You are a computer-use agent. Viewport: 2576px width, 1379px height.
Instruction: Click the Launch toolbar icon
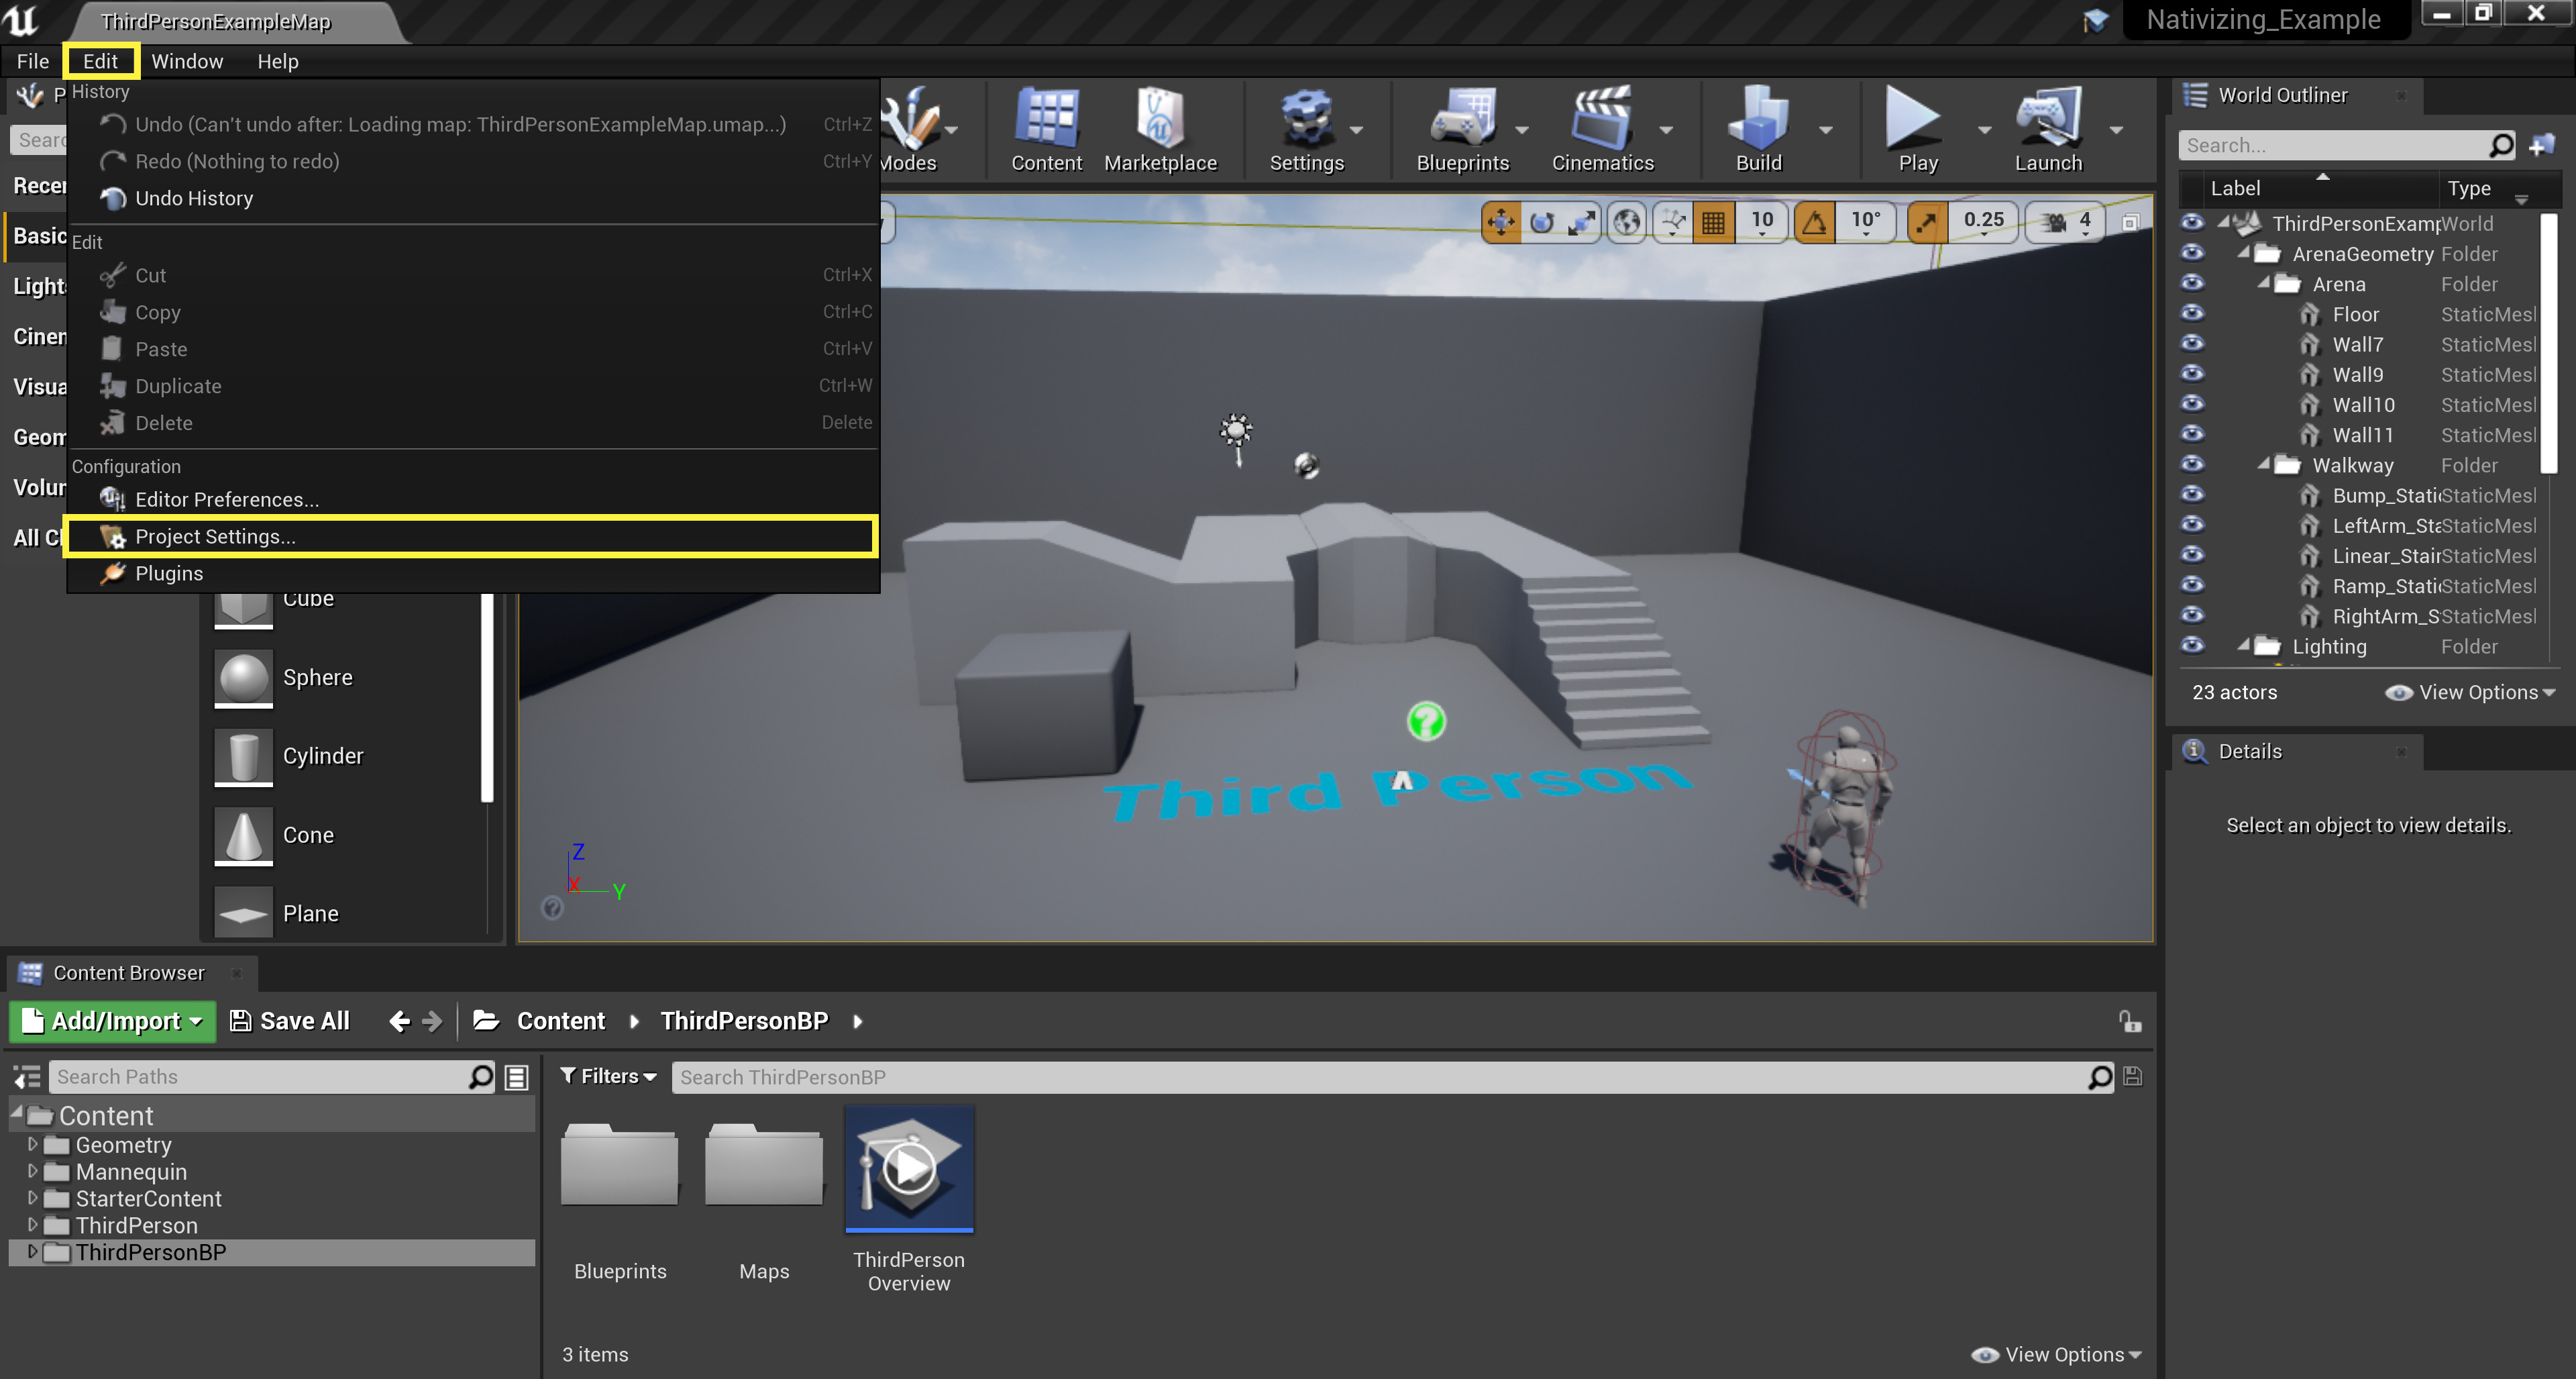(x=2047, y=122)
